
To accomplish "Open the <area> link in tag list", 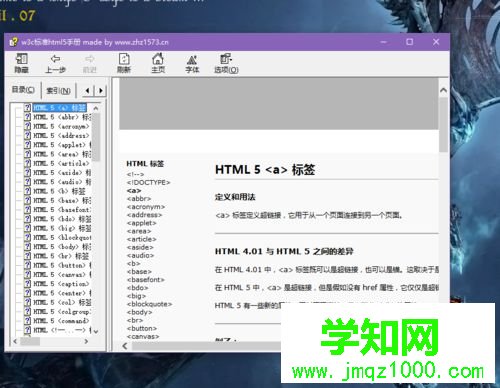I will pos(139,231).
